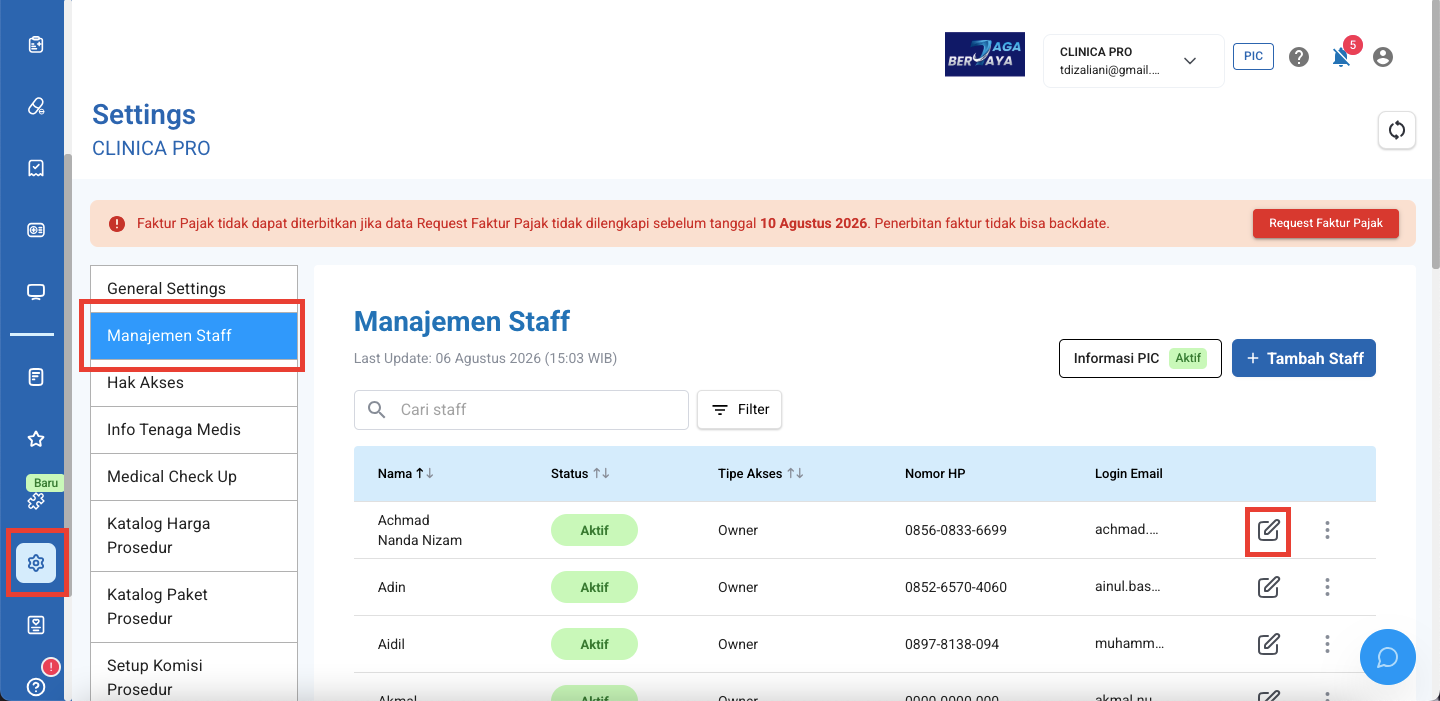Open more options for Adin row
Screen dimensions: 1440x701
(1327, 587)
